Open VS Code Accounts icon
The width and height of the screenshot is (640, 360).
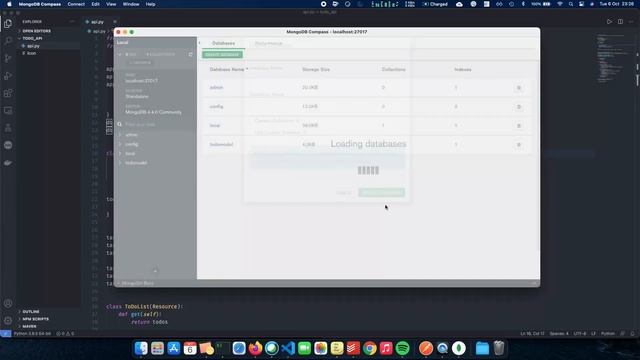(8, 303)
